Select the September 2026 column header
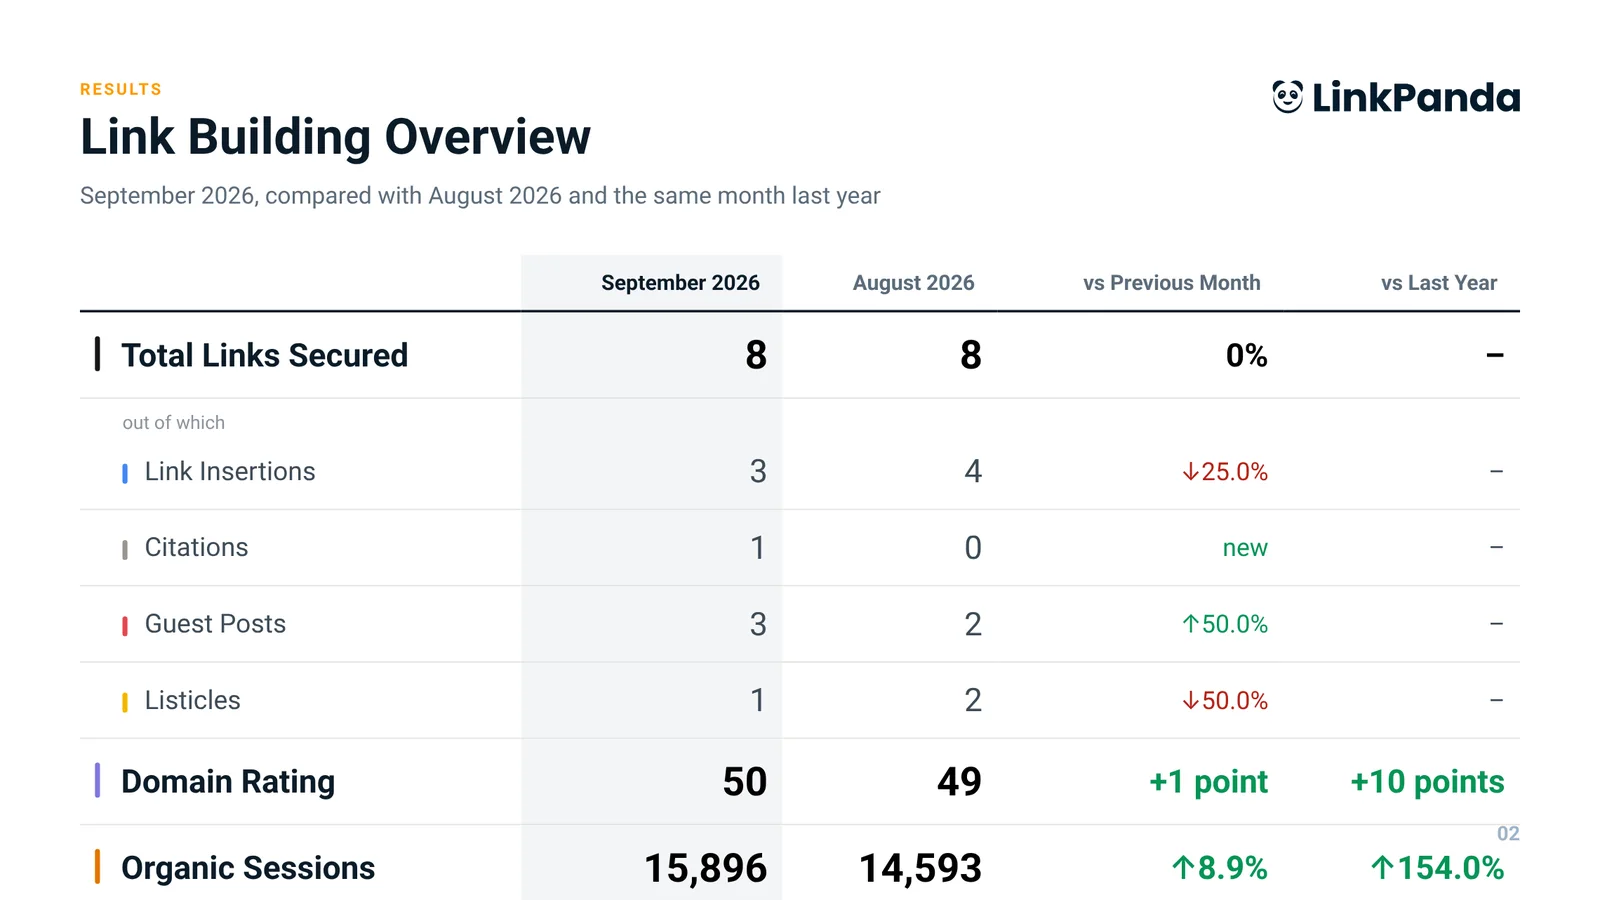 [x=680, y=283]
